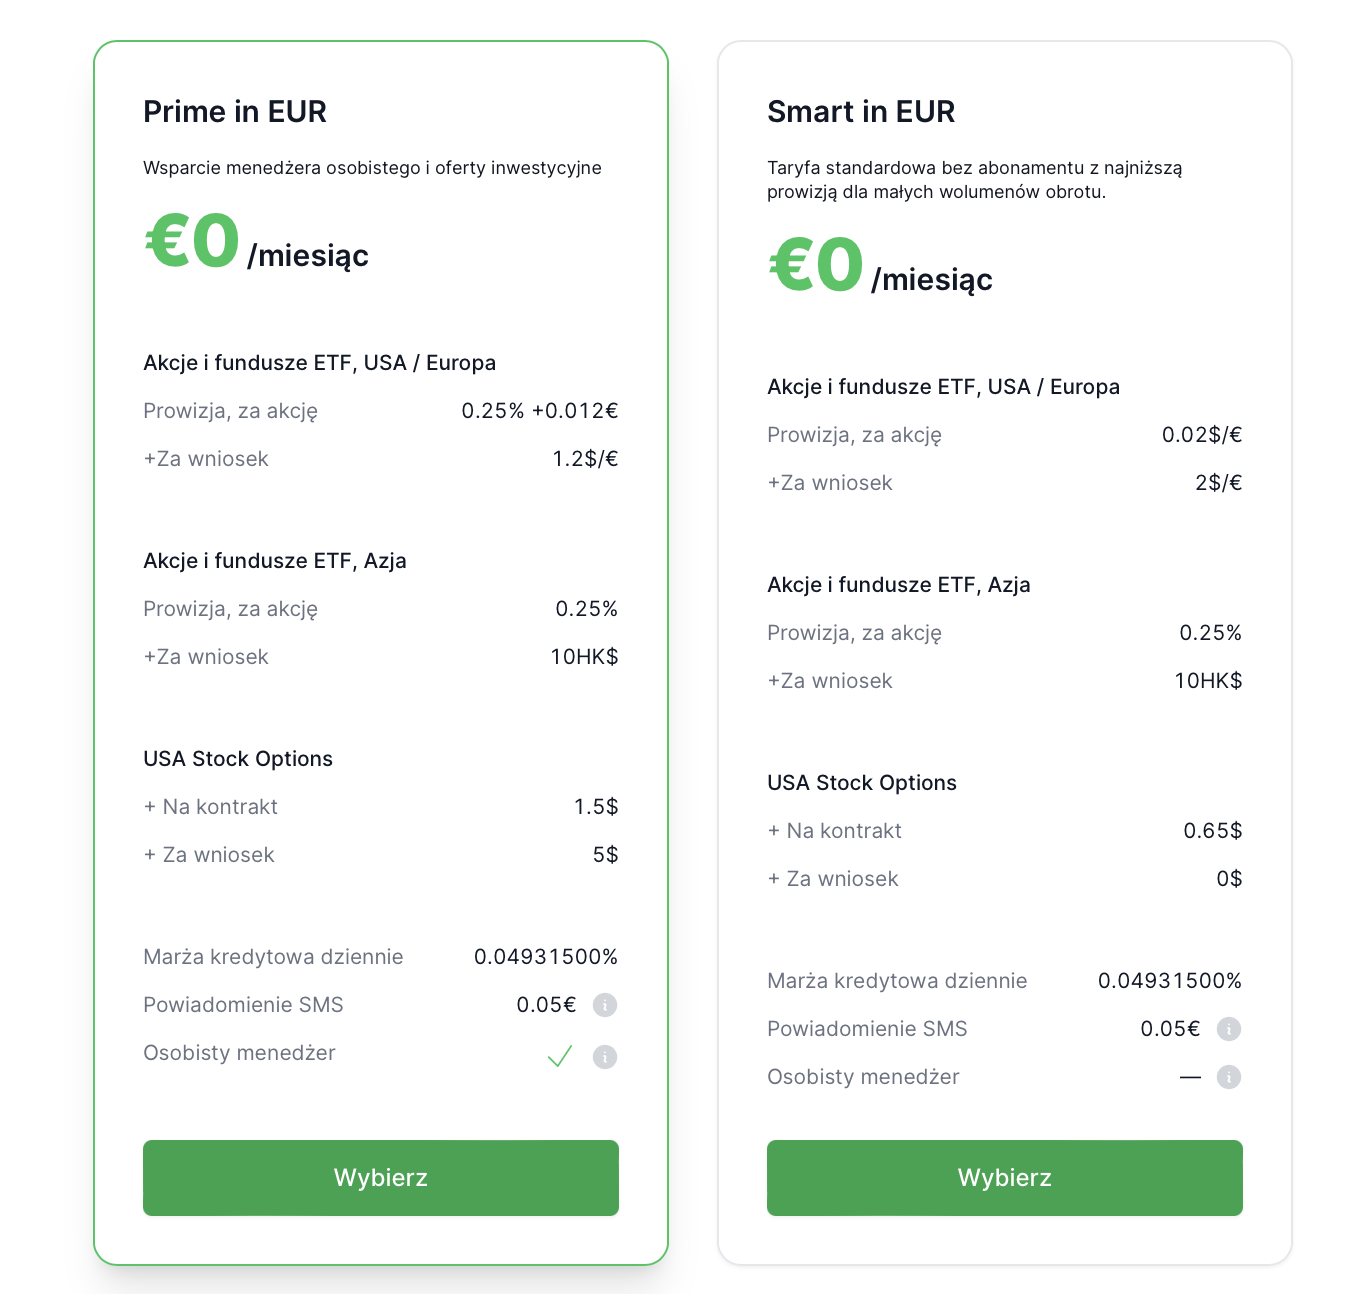Click info icon next to Smart SMS notification price
Image resolution: width=1362 pixels, height=1294 pixels.
point(1228,1029)
